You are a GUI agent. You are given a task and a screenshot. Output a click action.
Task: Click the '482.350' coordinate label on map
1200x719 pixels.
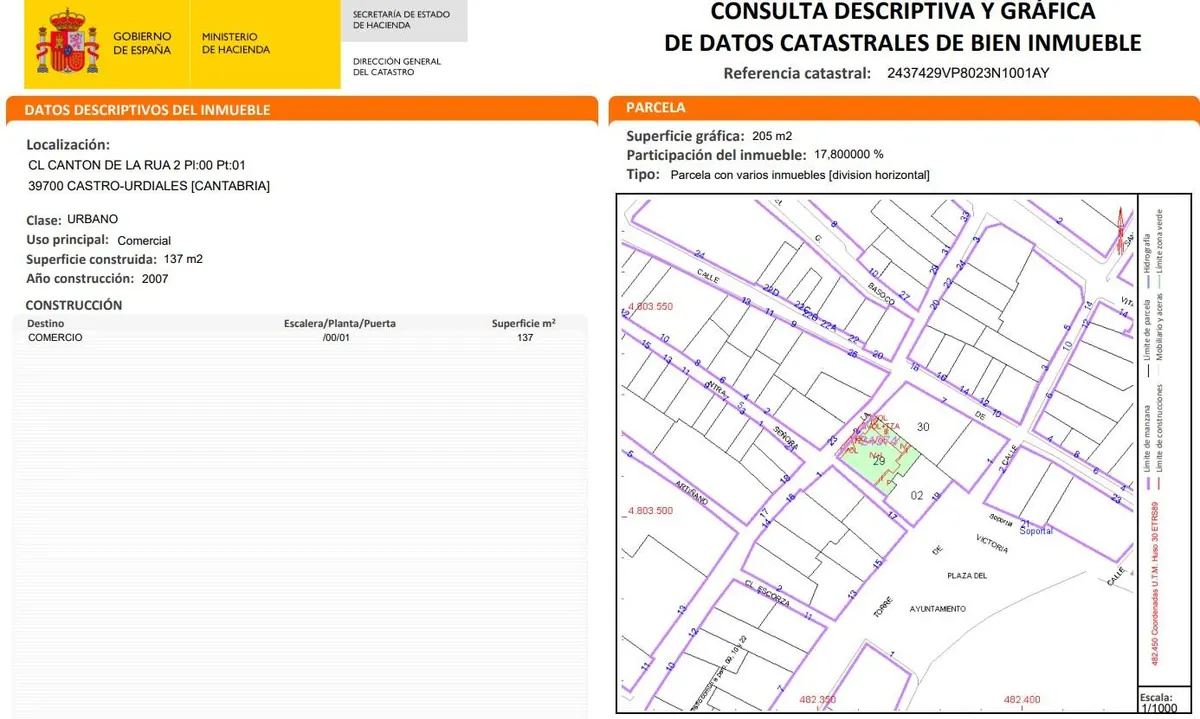tap(818, 700)
